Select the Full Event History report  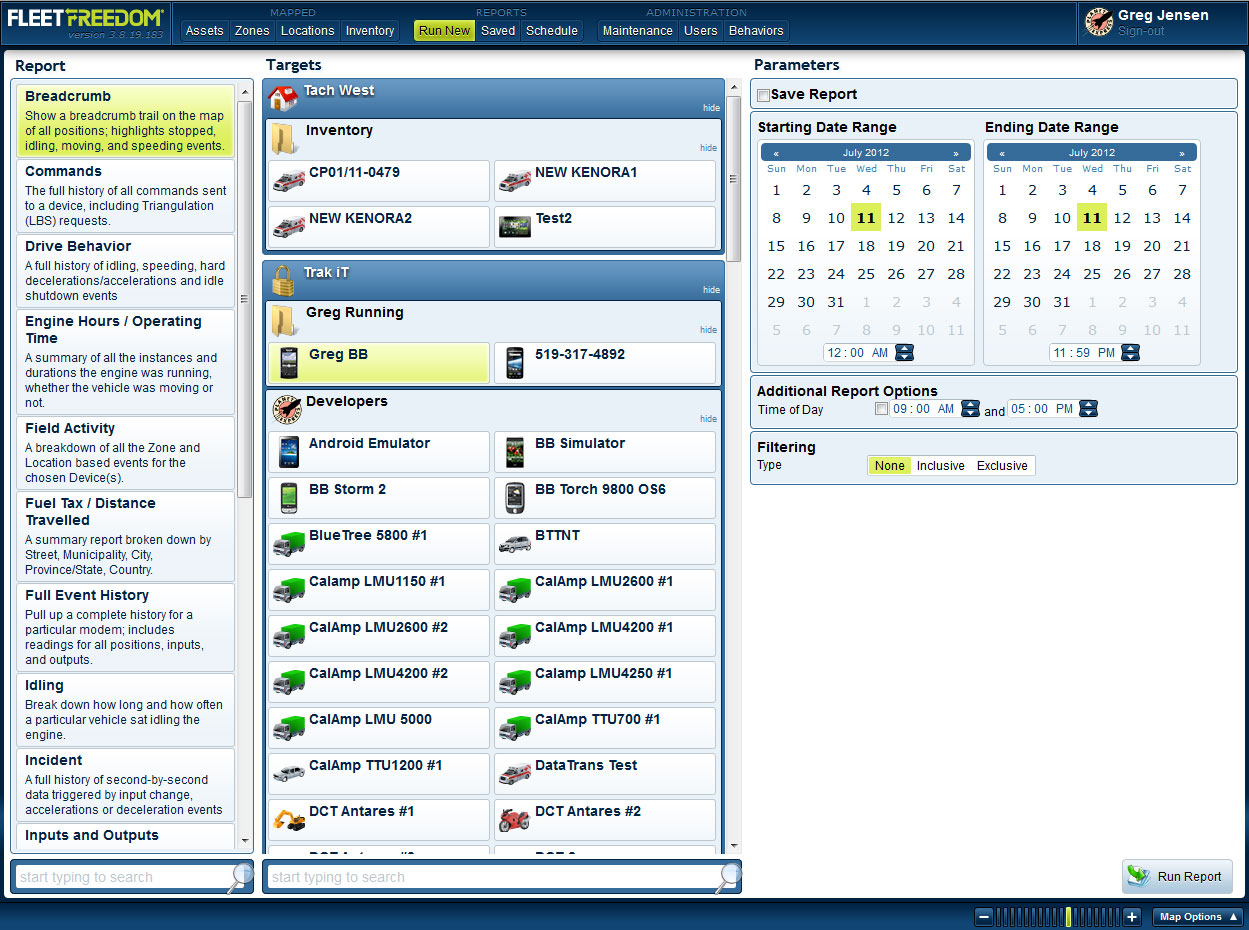click(x=125, y=627)
